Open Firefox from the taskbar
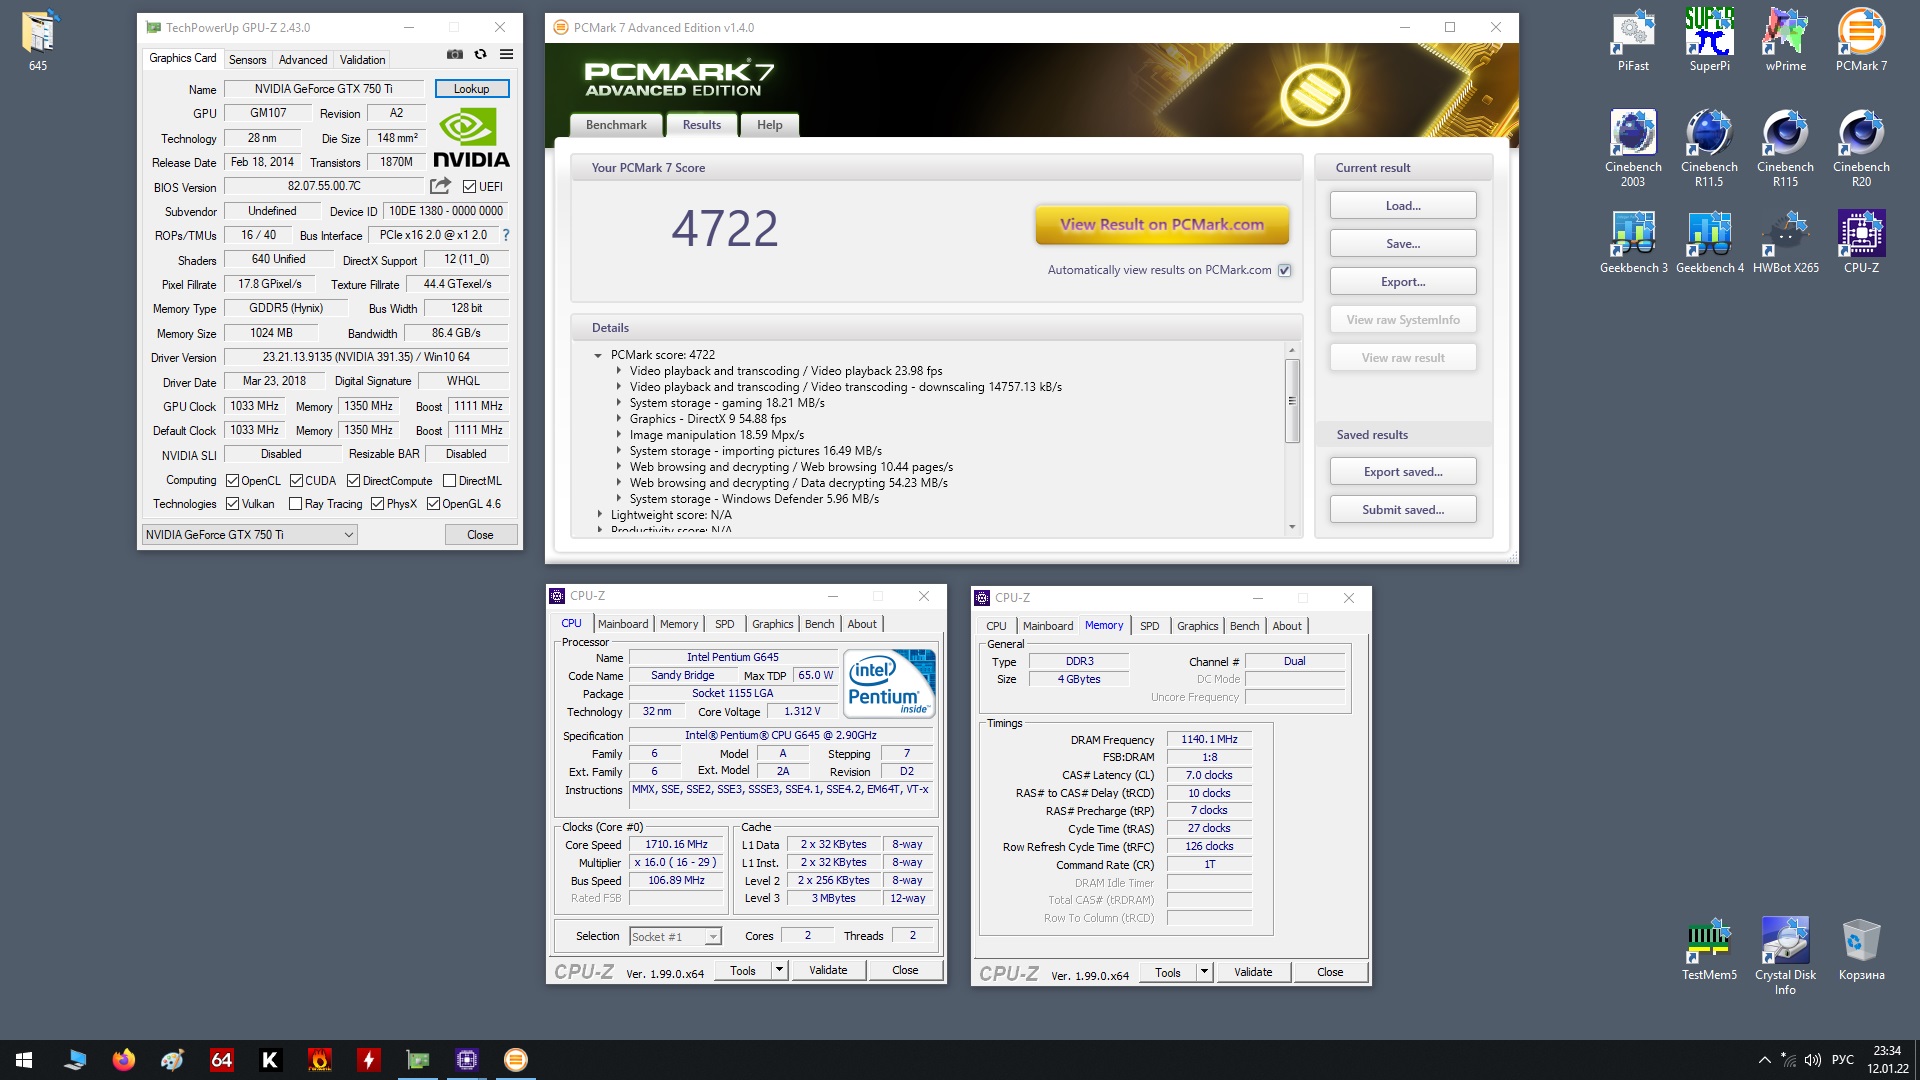1920x1080 pixels. [x=123, y=1060]
